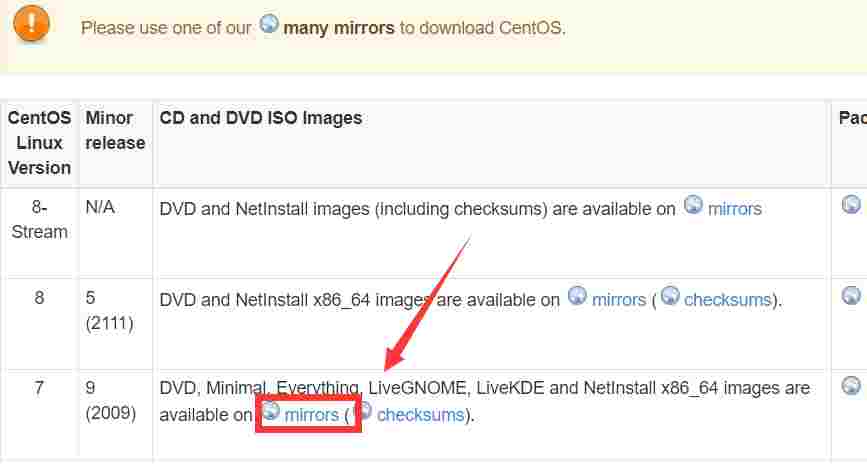Click globe icon before CentOS 7 checksums link
The image size is (867, 476).
[363, 411]
